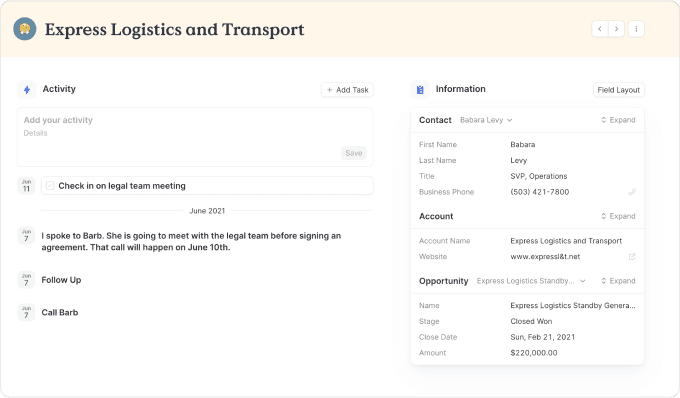680x398 pixels.
Task: Click Account Name value Express Logistics and Transport
Action: coord(566,241)
